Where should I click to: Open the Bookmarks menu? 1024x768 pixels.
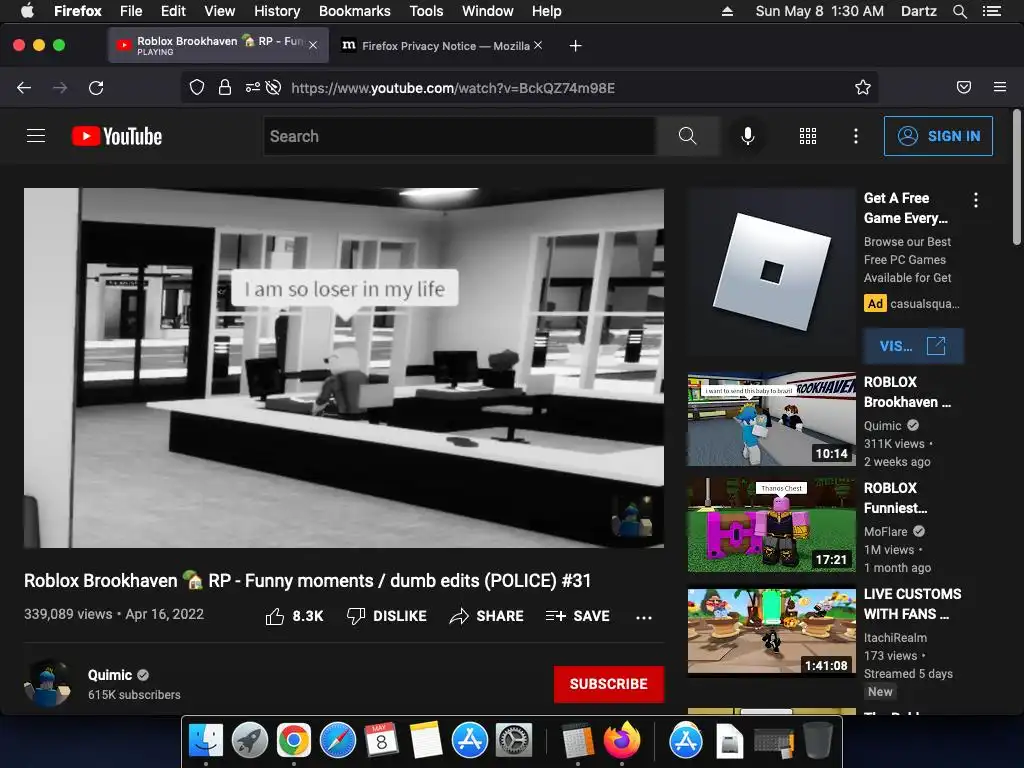pos(355,11)
